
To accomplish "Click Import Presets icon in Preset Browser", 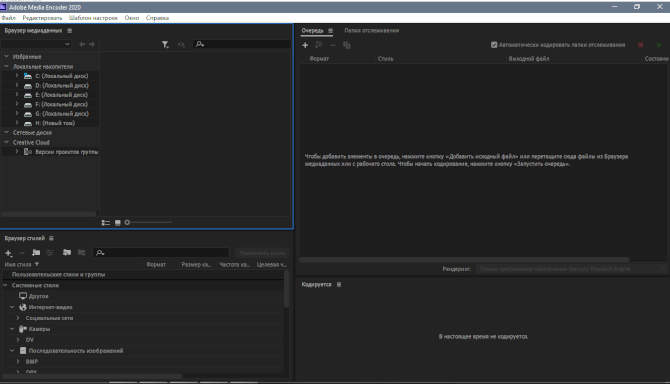I will (67, 253).
